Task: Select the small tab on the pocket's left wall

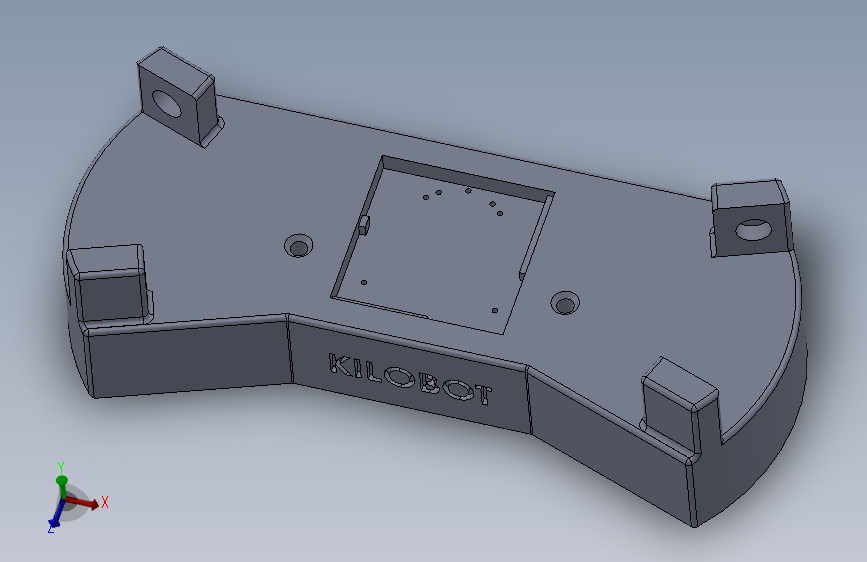Action: [364, 225]
